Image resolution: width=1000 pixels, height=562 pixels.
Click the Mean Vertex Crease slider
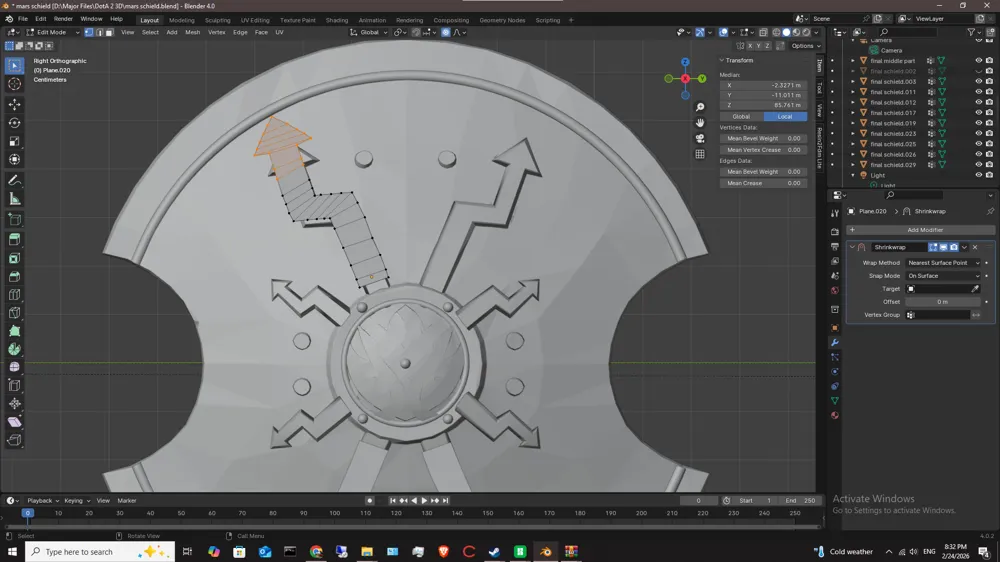click(x=763, y=150)
